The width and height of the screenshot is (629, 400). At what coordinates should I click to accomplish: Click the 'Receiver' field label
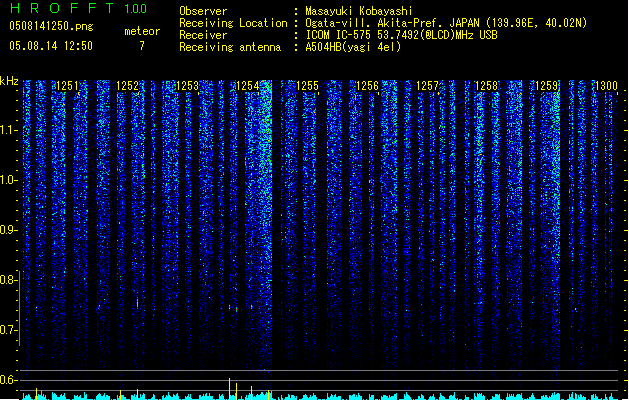tap(203, 35)
